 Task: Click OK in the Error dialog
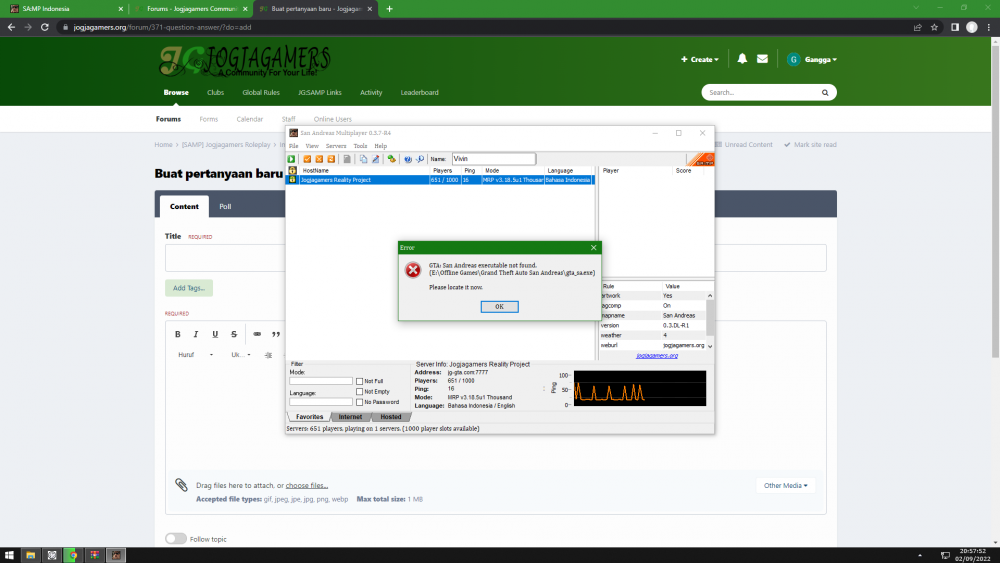[499, 307]
